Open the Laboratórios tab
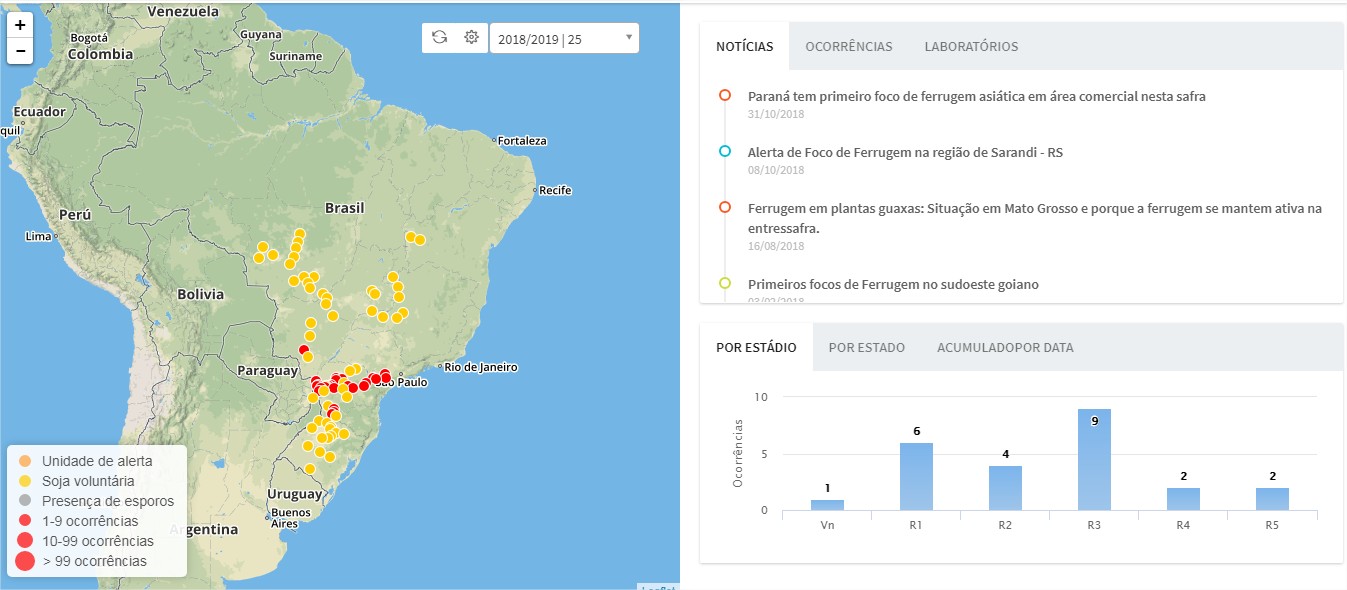 pyautogui.click(x=971, y=47)
